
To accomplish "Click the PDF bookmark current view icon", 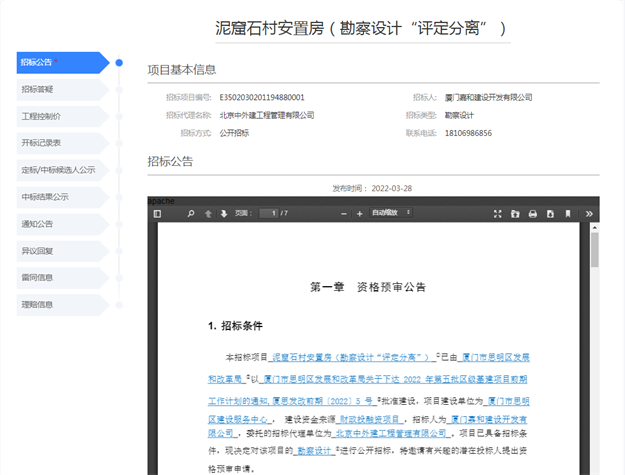I will pyautogui.click(x=568, y=214).
